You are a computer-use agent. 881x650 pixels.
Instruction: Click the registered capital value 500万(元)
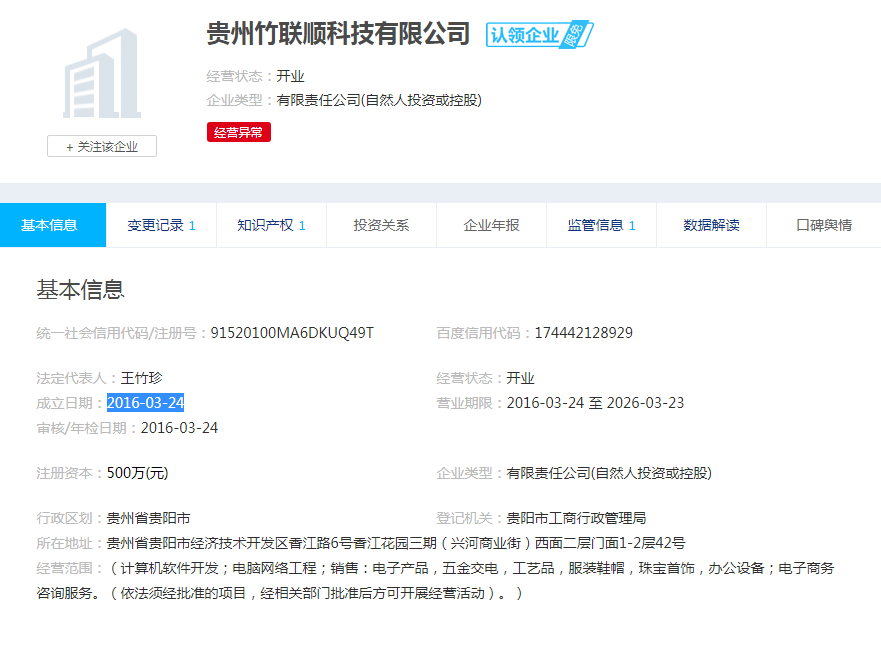click(137, 473)
